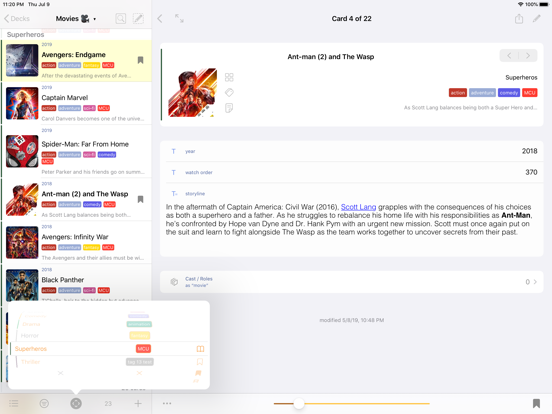
Task: Add a new card with plus
Action: (x=138, y=403)
